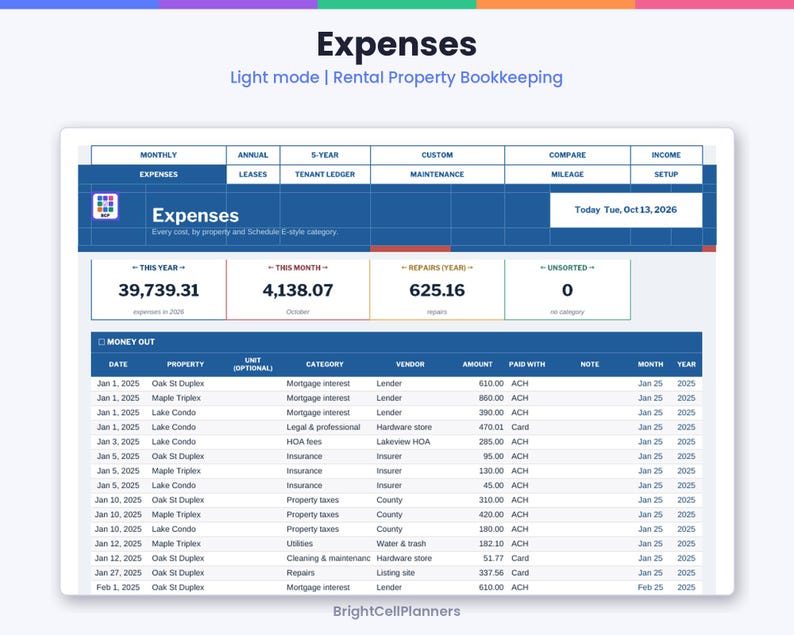Screen dimensions: 794x635
Task: Select the 470.01 amount cell
Action: click(x=479, y=427)
